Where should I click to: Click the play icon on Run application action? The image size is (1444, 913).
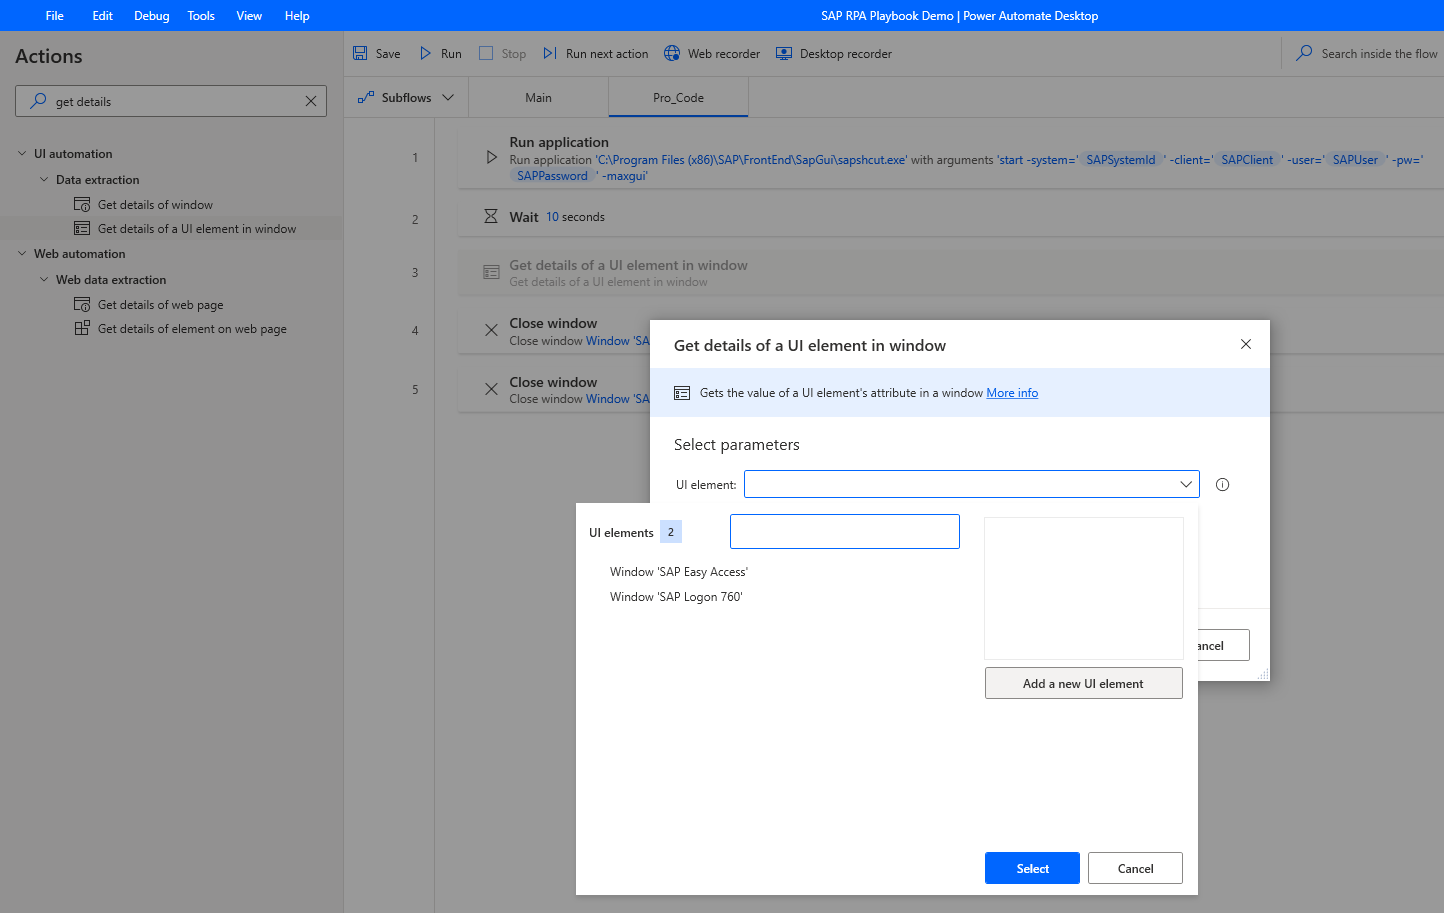[491, 155]
